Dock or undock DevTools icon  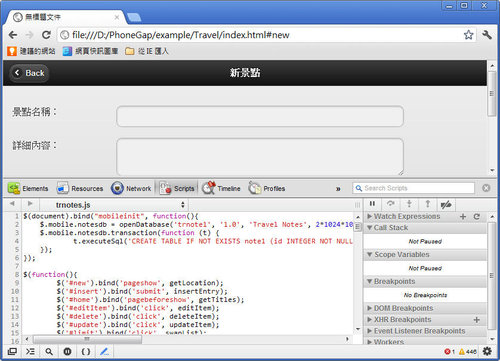pyautogui.click(x=12, y=351)
